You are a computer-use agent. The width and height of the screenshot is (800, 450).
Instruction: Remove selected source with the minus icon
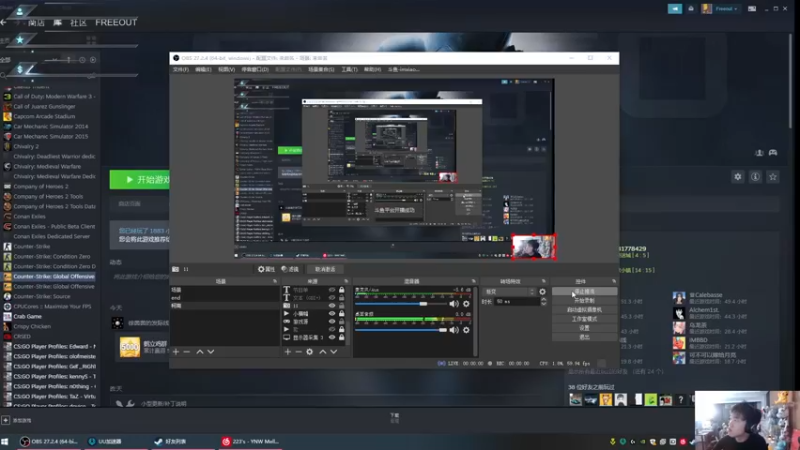click(x=298, y=352)
